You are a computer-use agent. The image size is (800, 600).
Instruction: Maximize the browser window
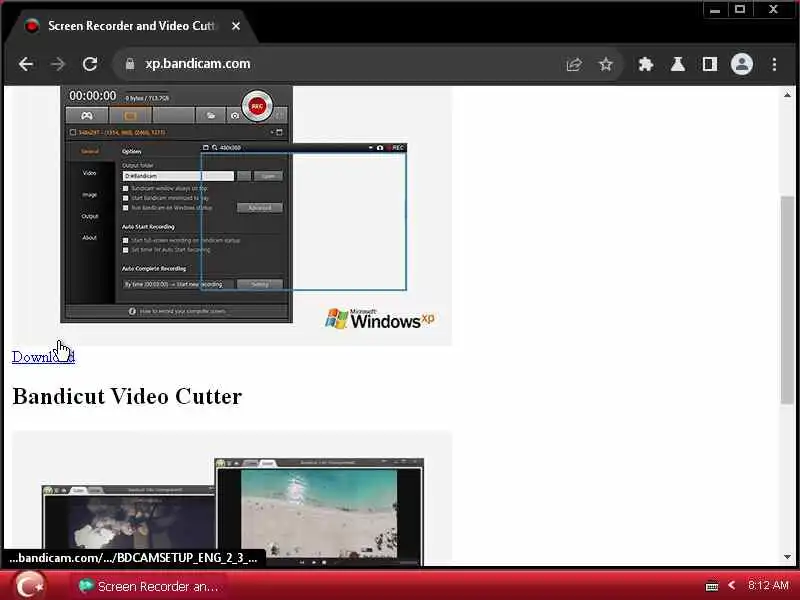pos(740,10)
